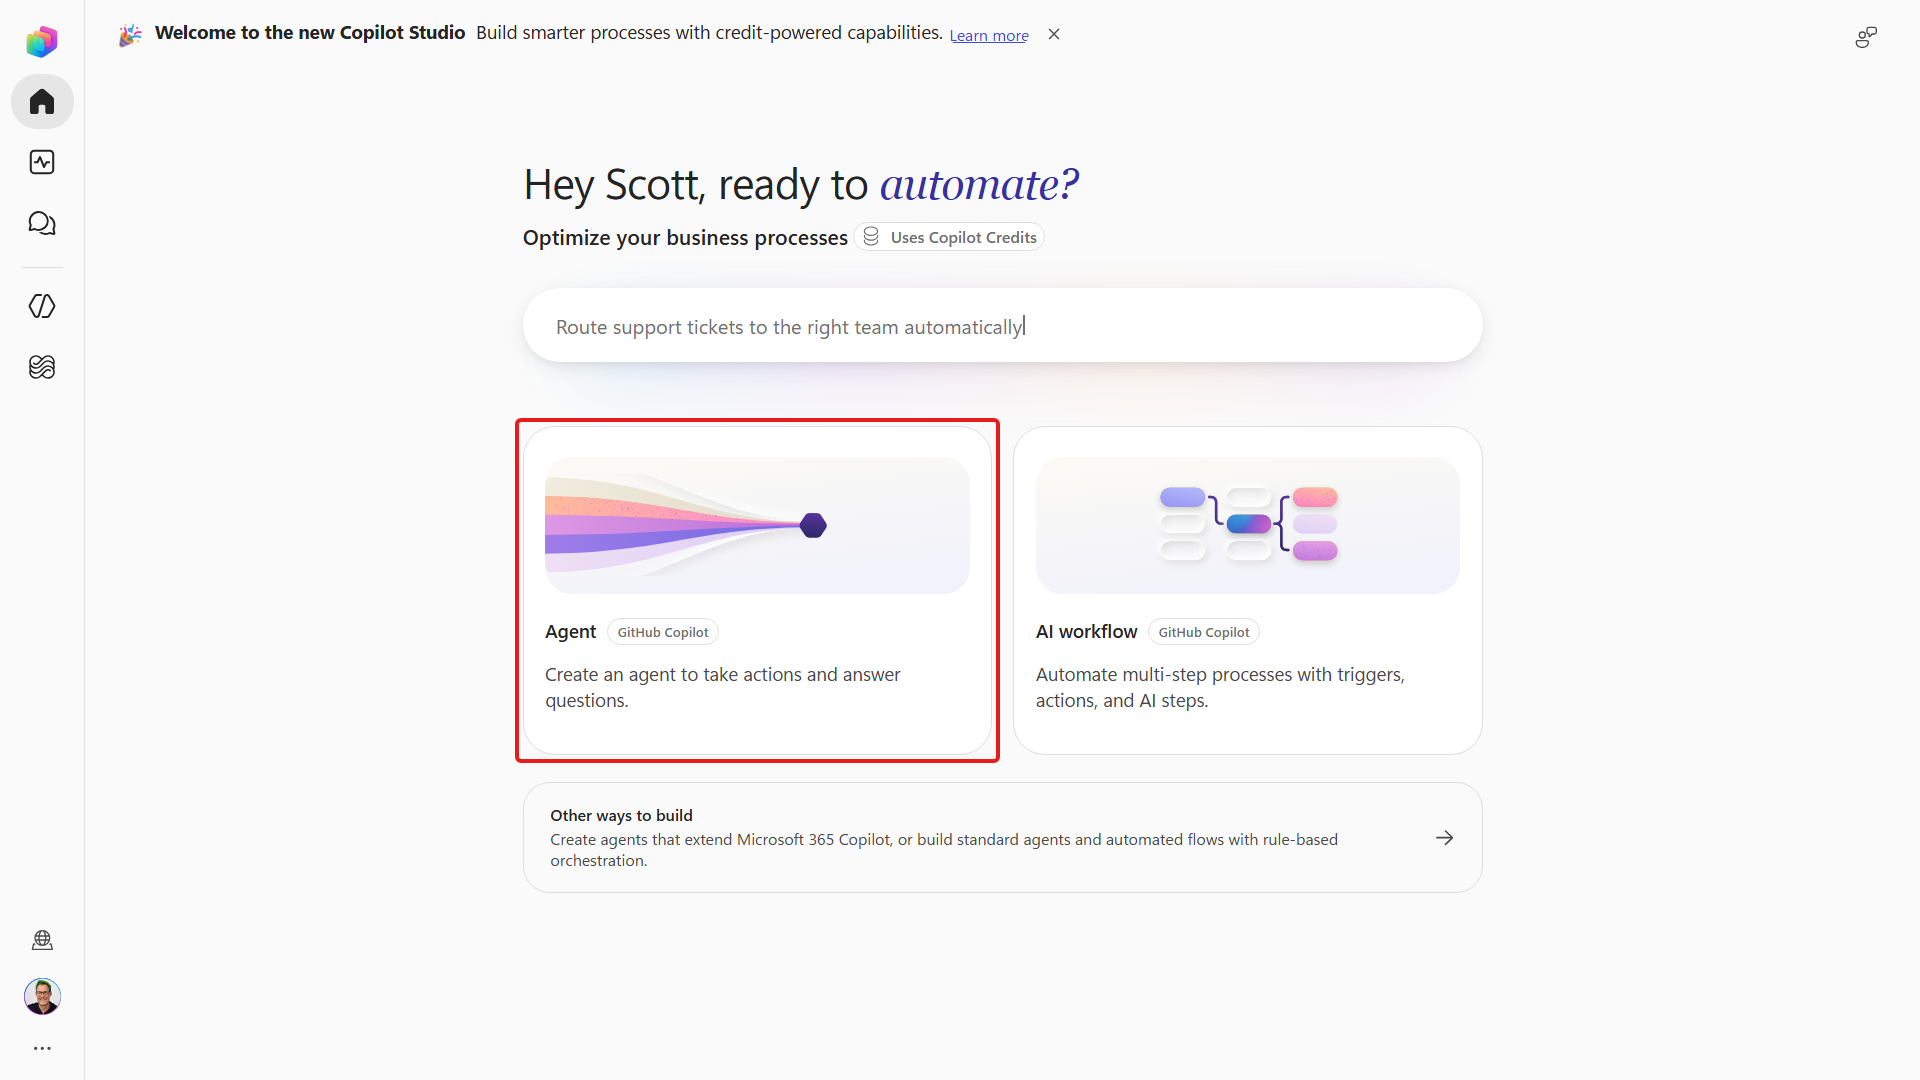
Task: Click the Optimize your business processes text
Action: (685, 238)
